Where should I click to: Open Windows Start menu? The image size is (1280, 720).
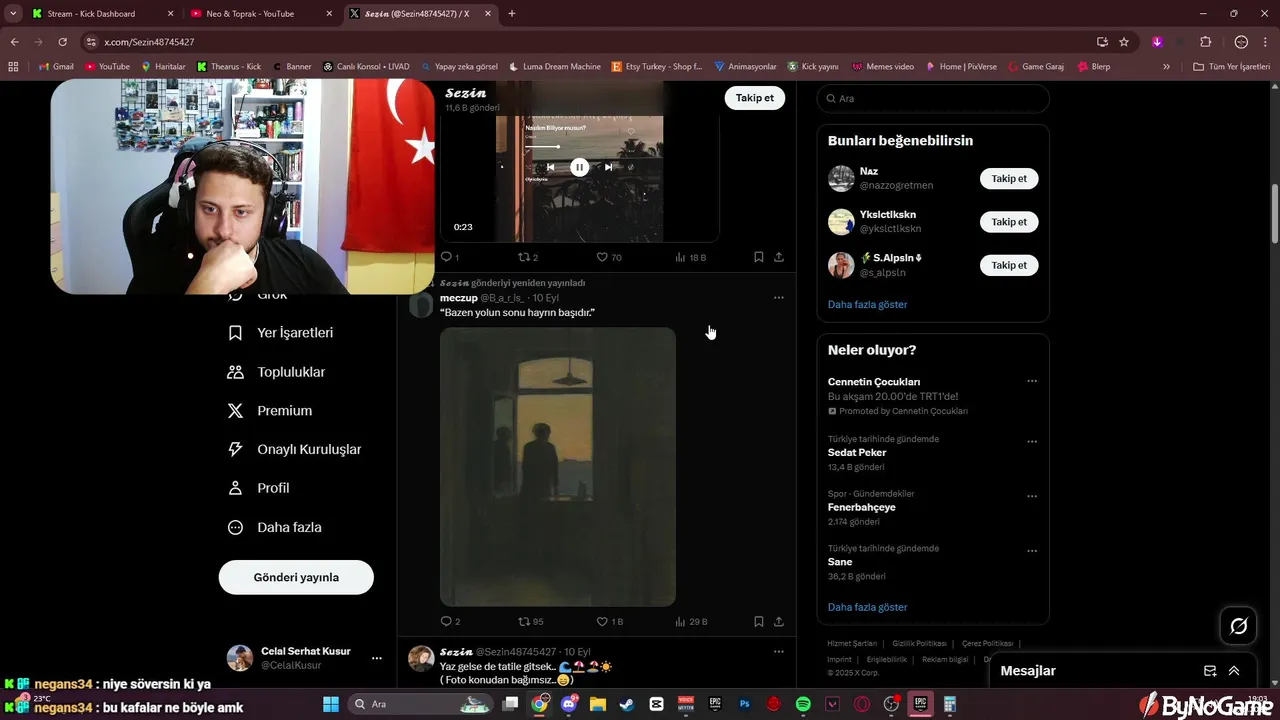point(331,704)
